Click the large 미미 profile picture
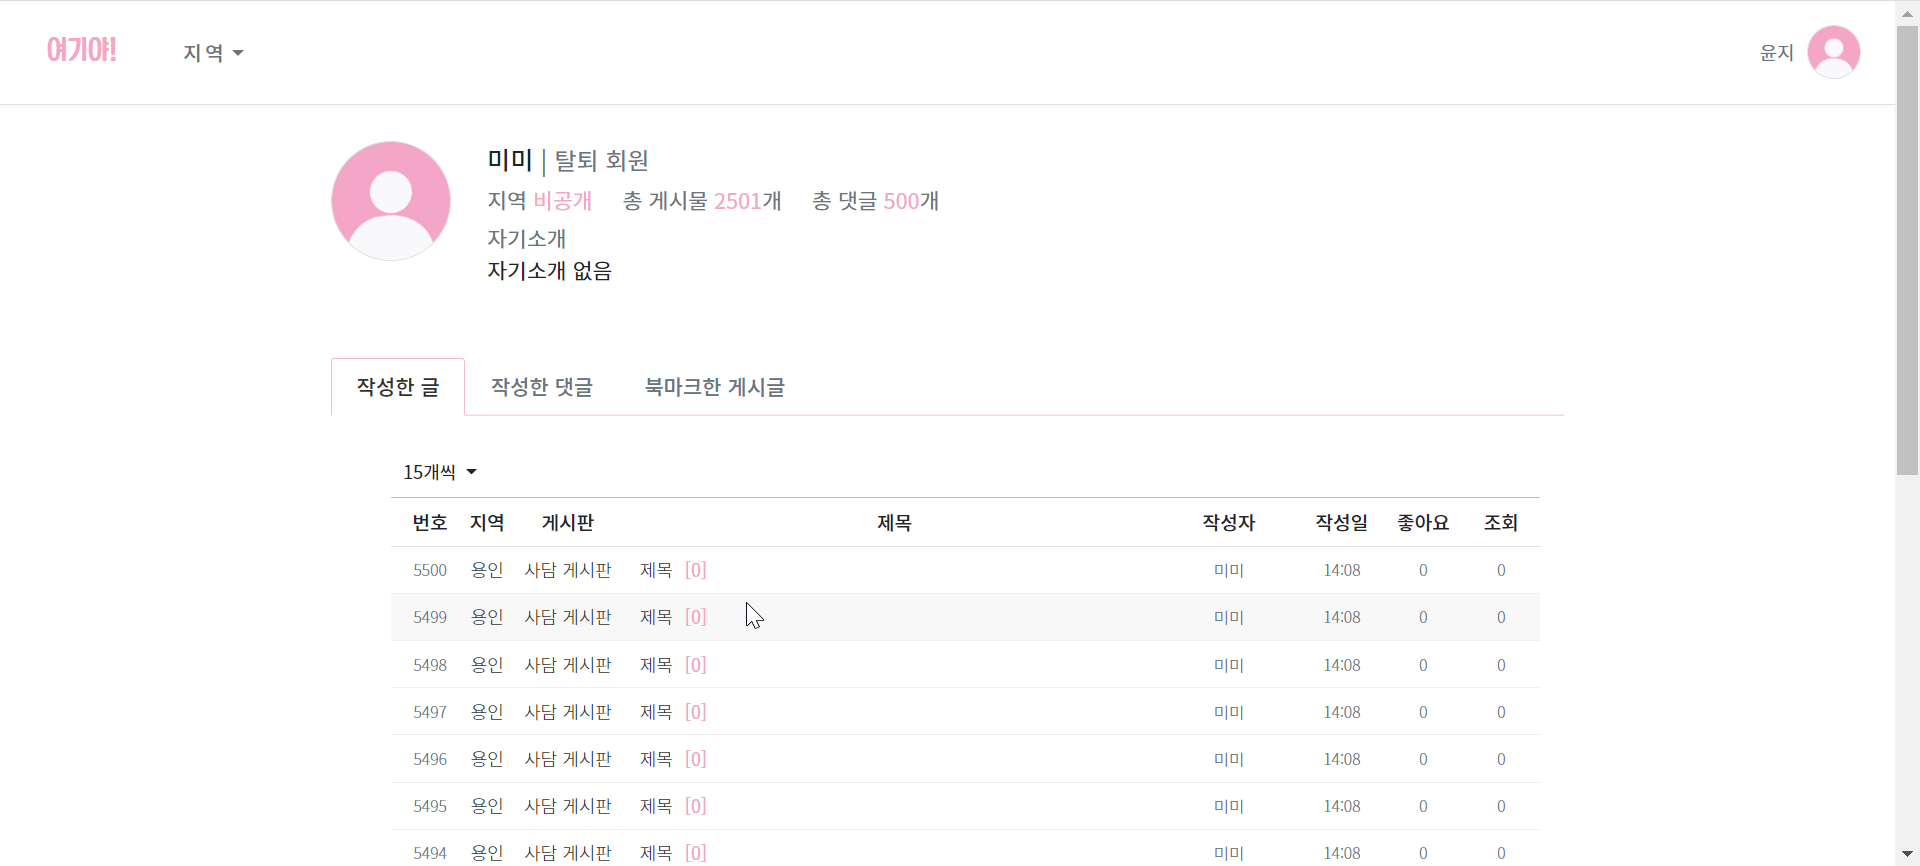The image size is (1920, 866). [x=391, y=201]
